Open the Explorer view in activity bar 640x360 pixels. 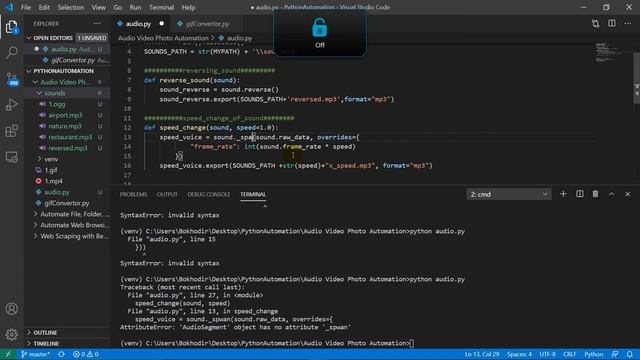coord(11,27)
